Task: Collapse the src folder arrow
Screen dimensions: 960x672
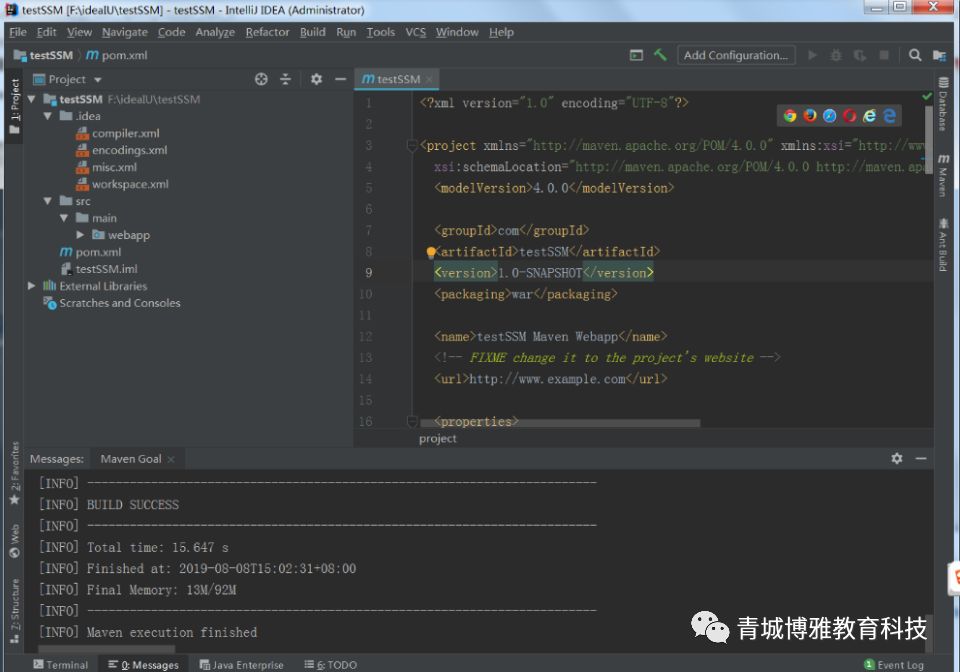Action: (48, 201)
